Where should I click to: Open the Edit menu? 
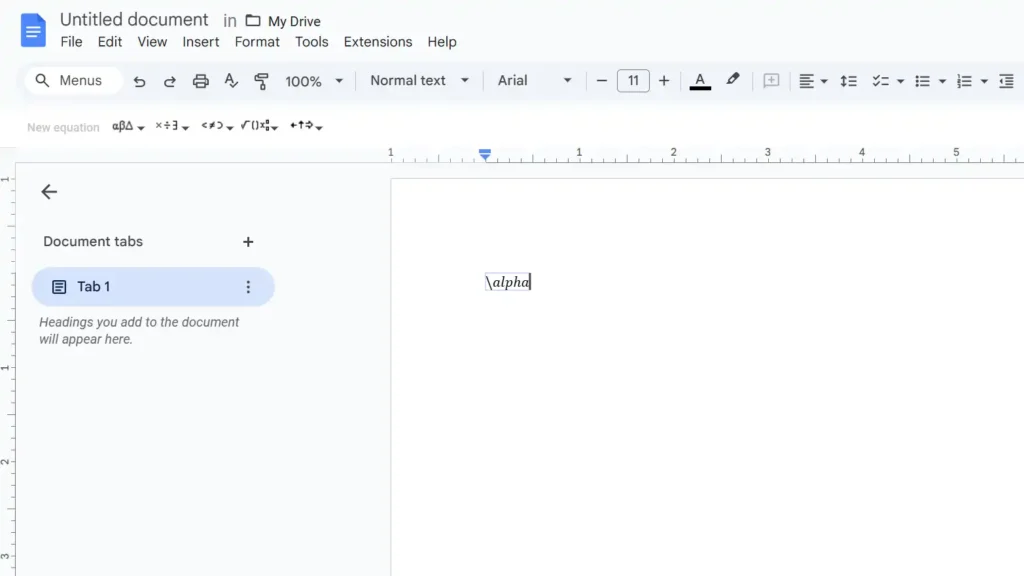click(110, 42)
